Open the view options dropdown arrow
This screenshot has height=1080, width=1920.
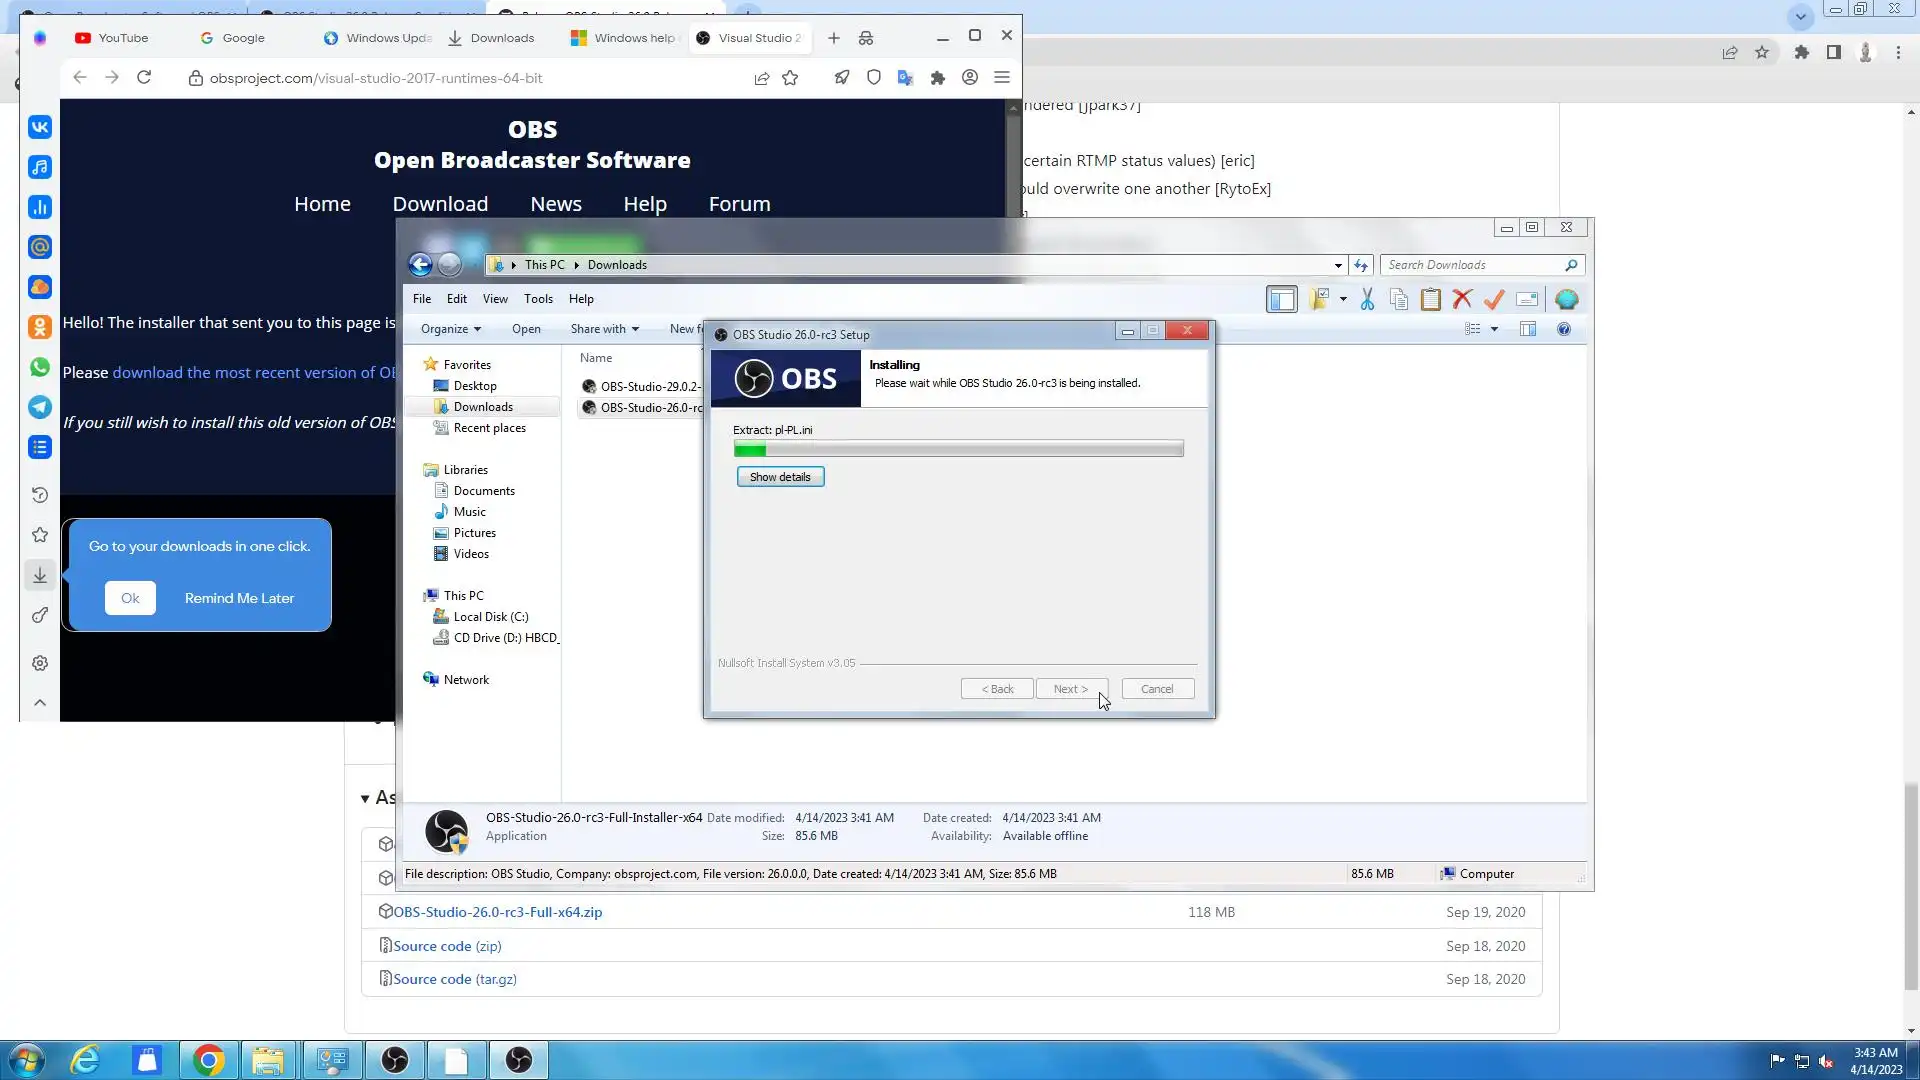tap(1494, 329)
